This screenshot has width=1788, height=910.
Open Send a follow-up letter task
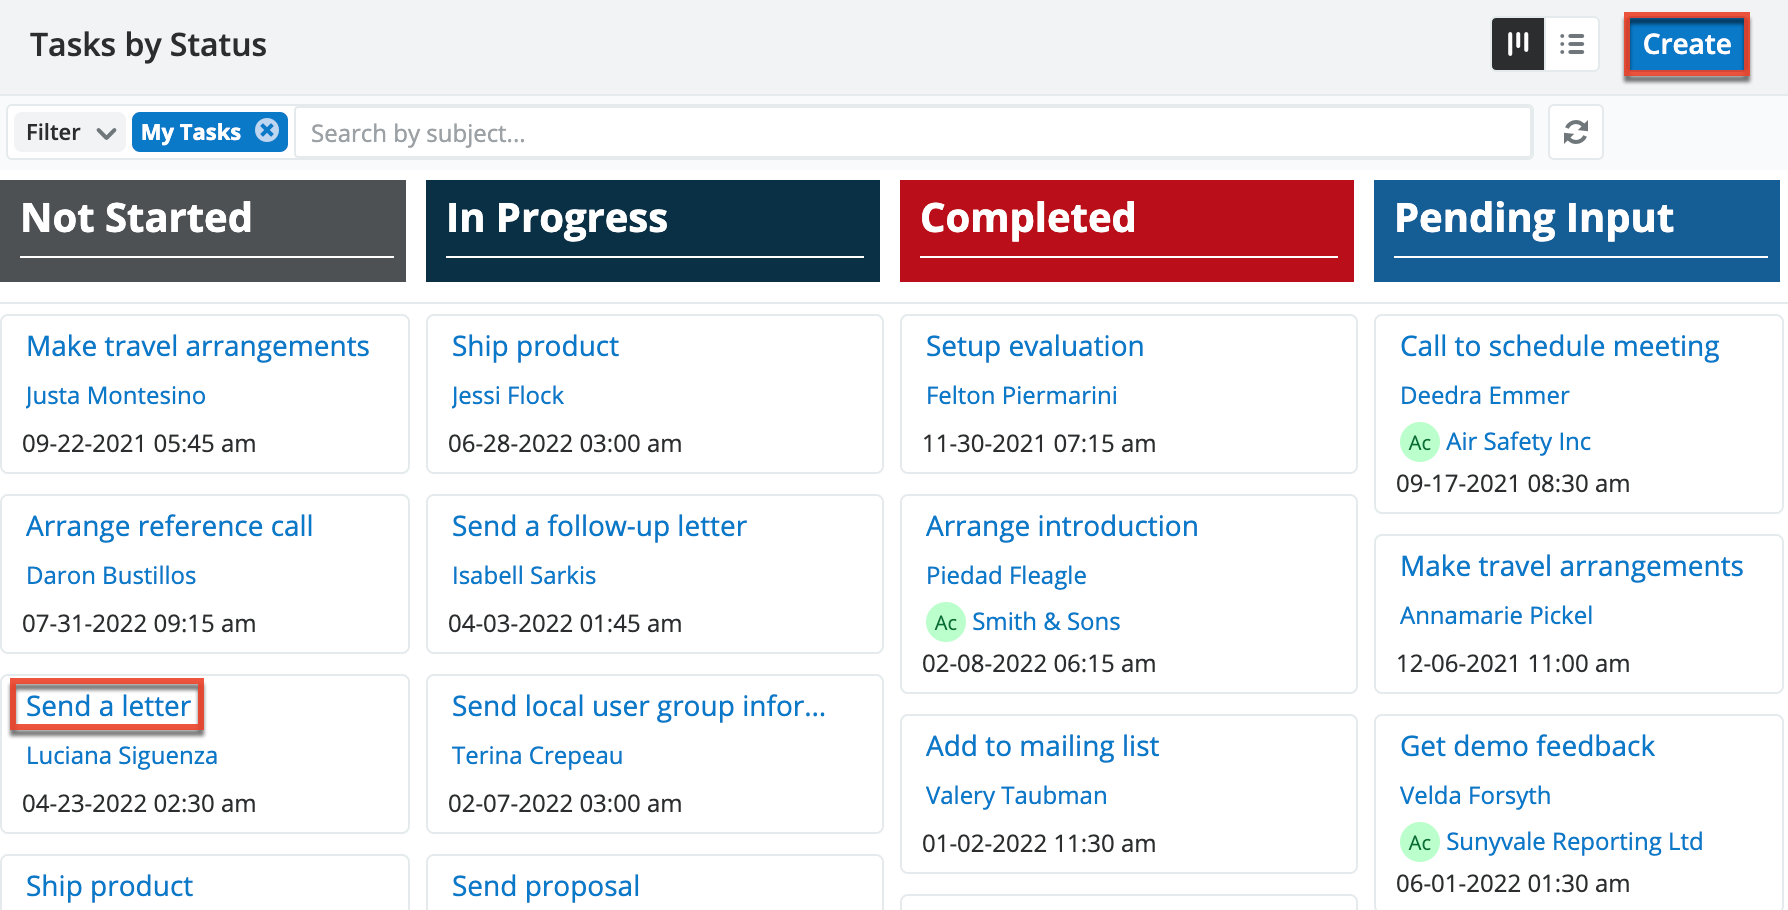[x=599, y=526]
